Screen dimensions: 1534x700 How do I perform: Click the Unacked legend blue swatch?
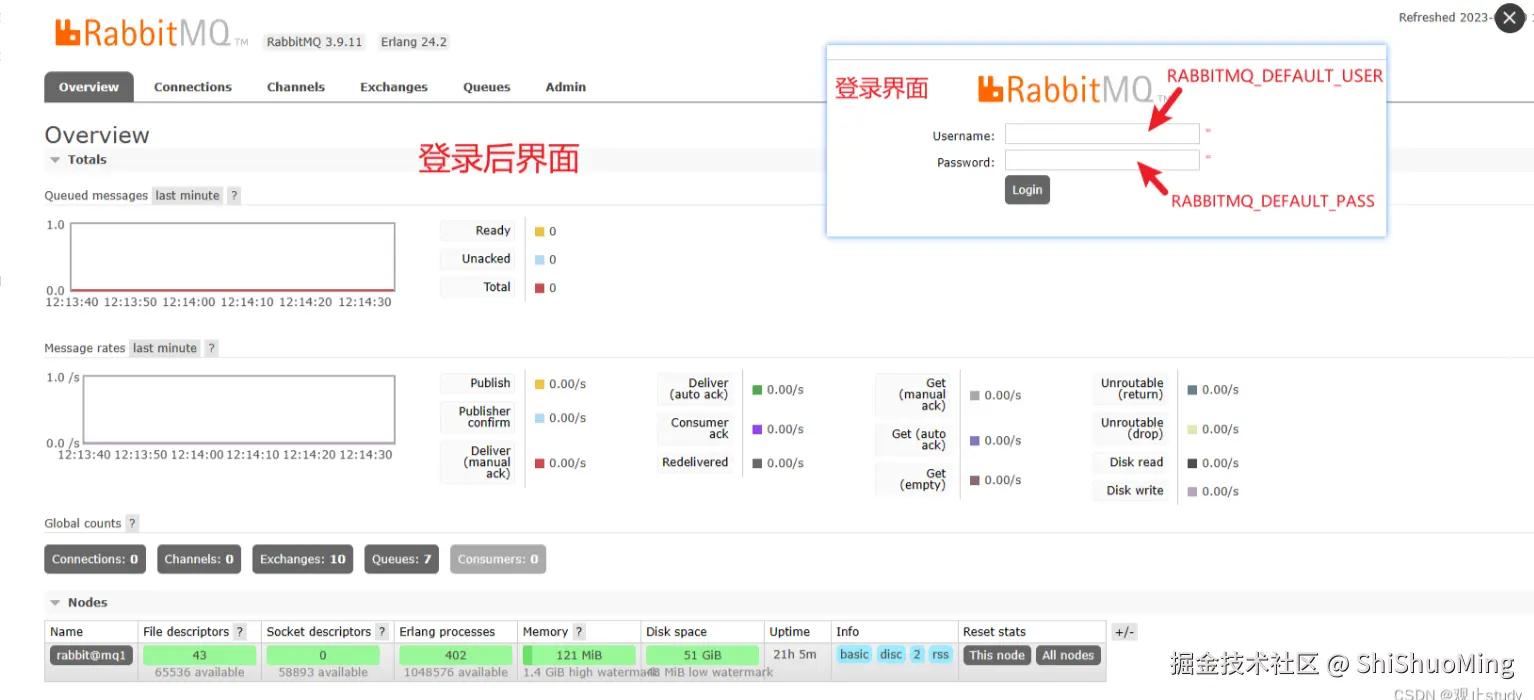tap(540, 260)
